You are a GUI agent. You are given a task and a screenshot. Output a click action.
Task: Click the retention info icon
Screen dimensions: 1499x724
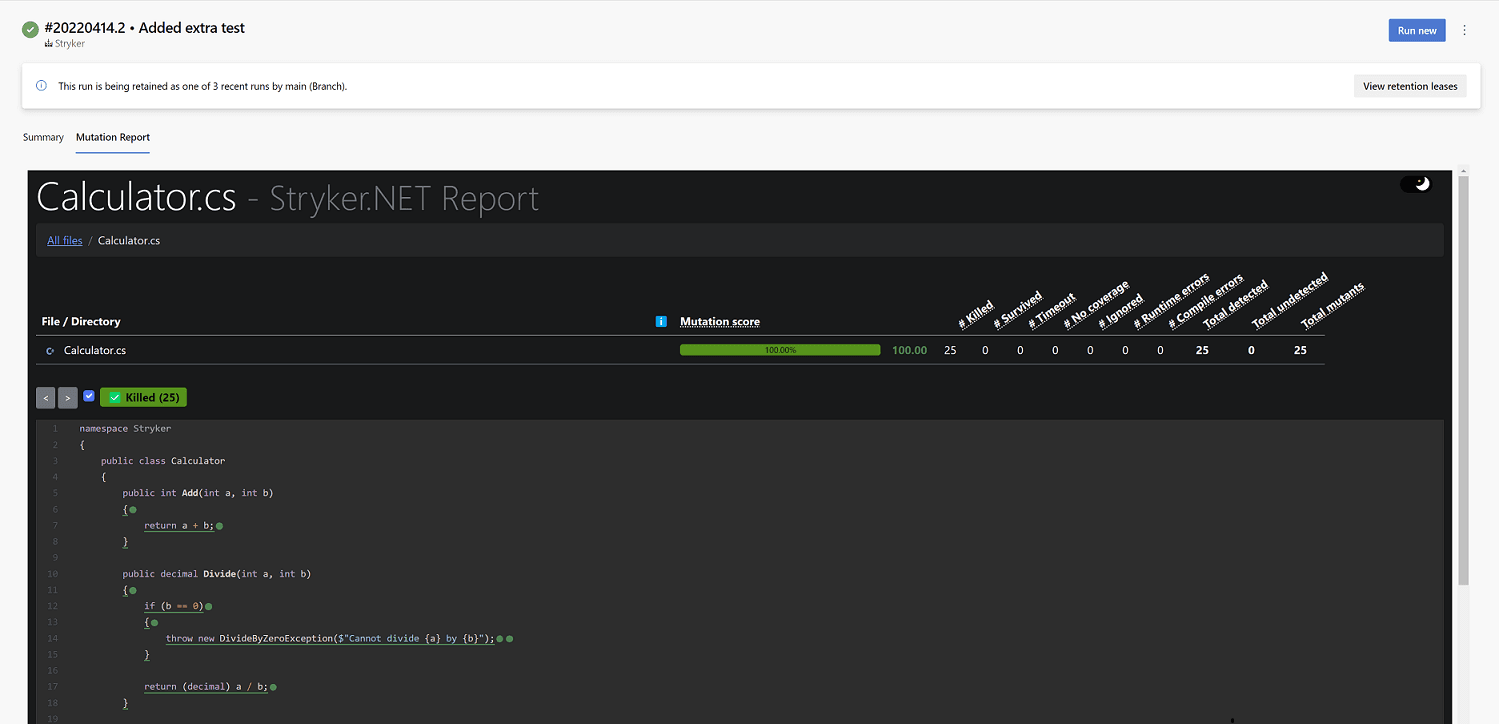click(42, 86)
